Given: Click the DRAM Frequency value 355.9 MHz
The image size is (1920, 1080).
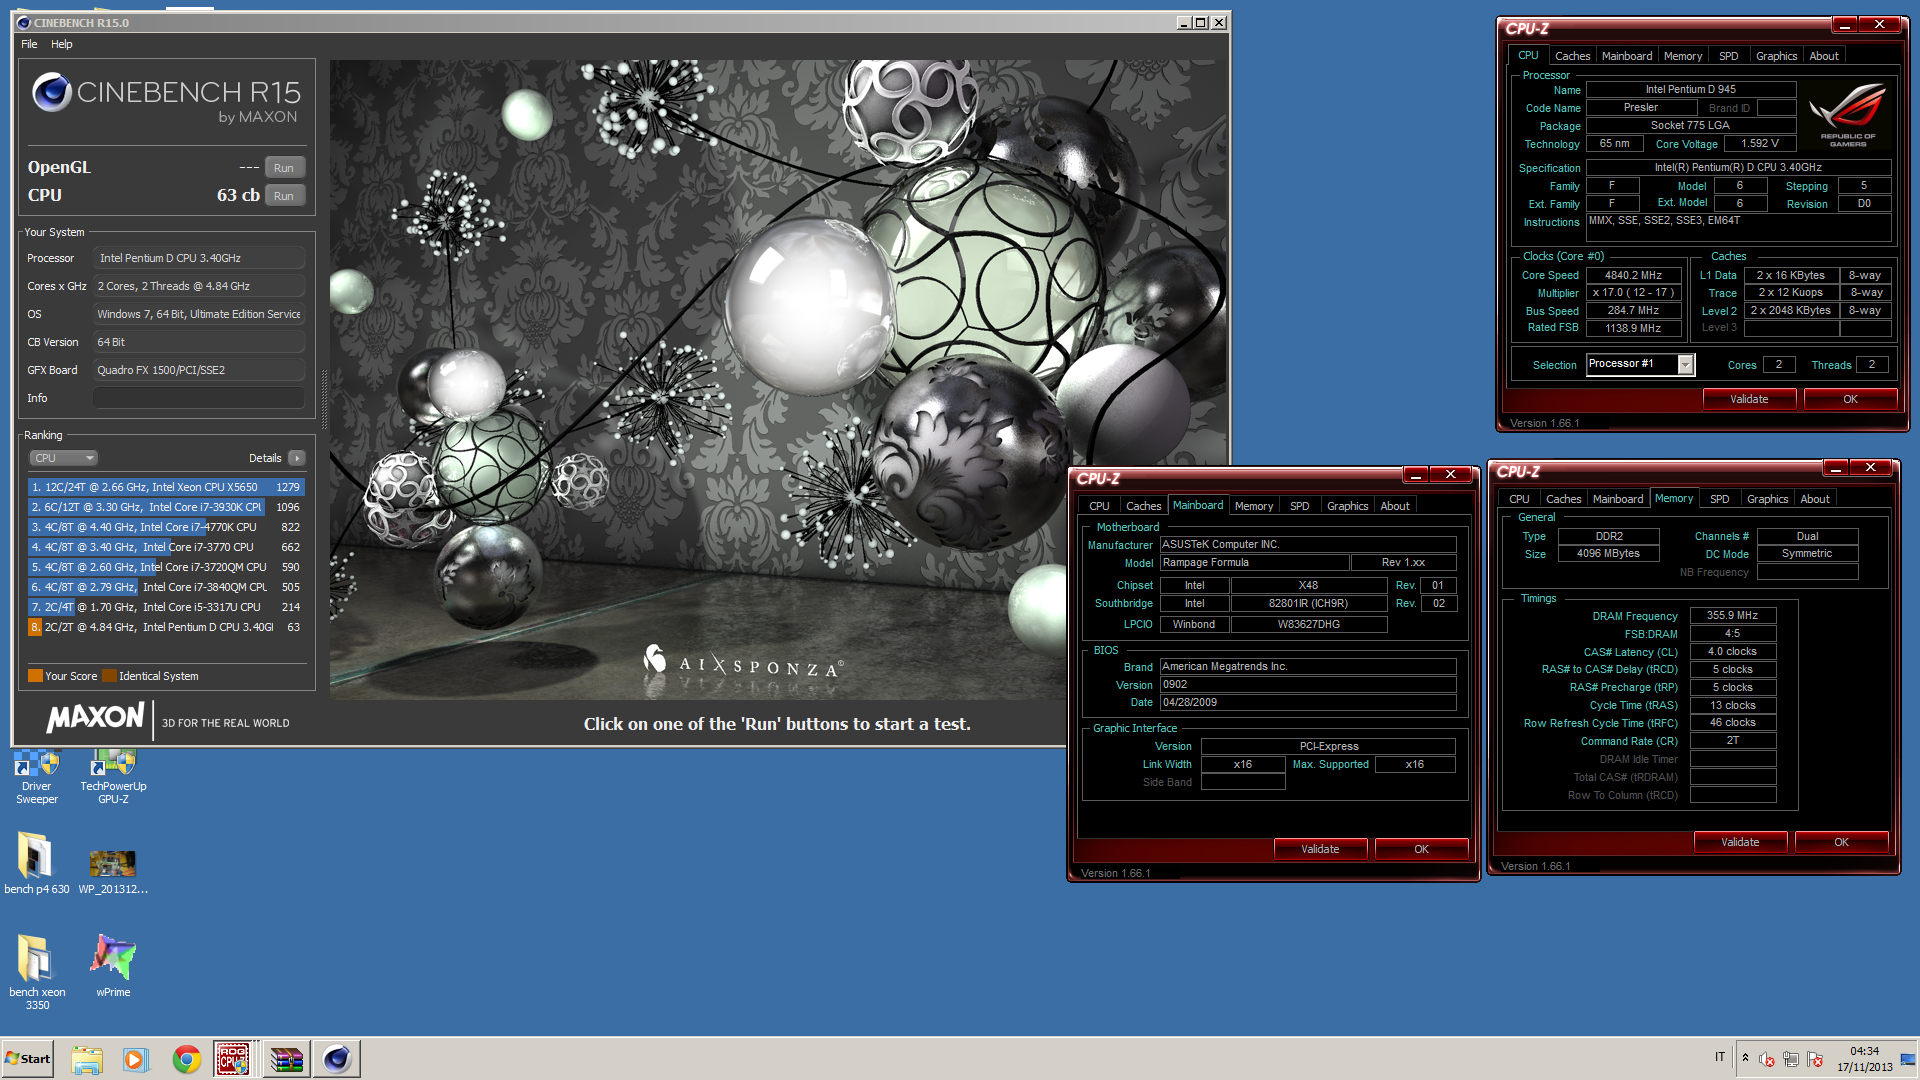Looking at the screenshot, I should (x=1732, y=616).
